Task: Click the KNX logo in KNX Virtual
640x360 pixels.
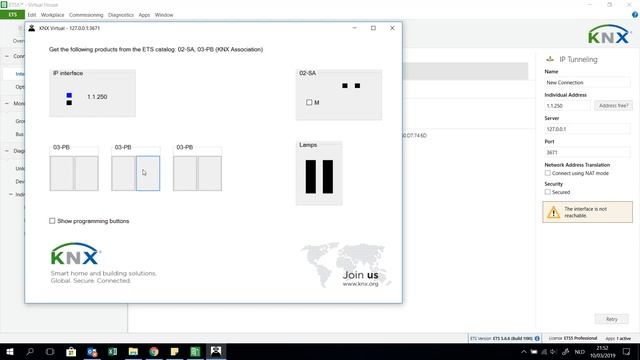Action: tap(76, 254)
